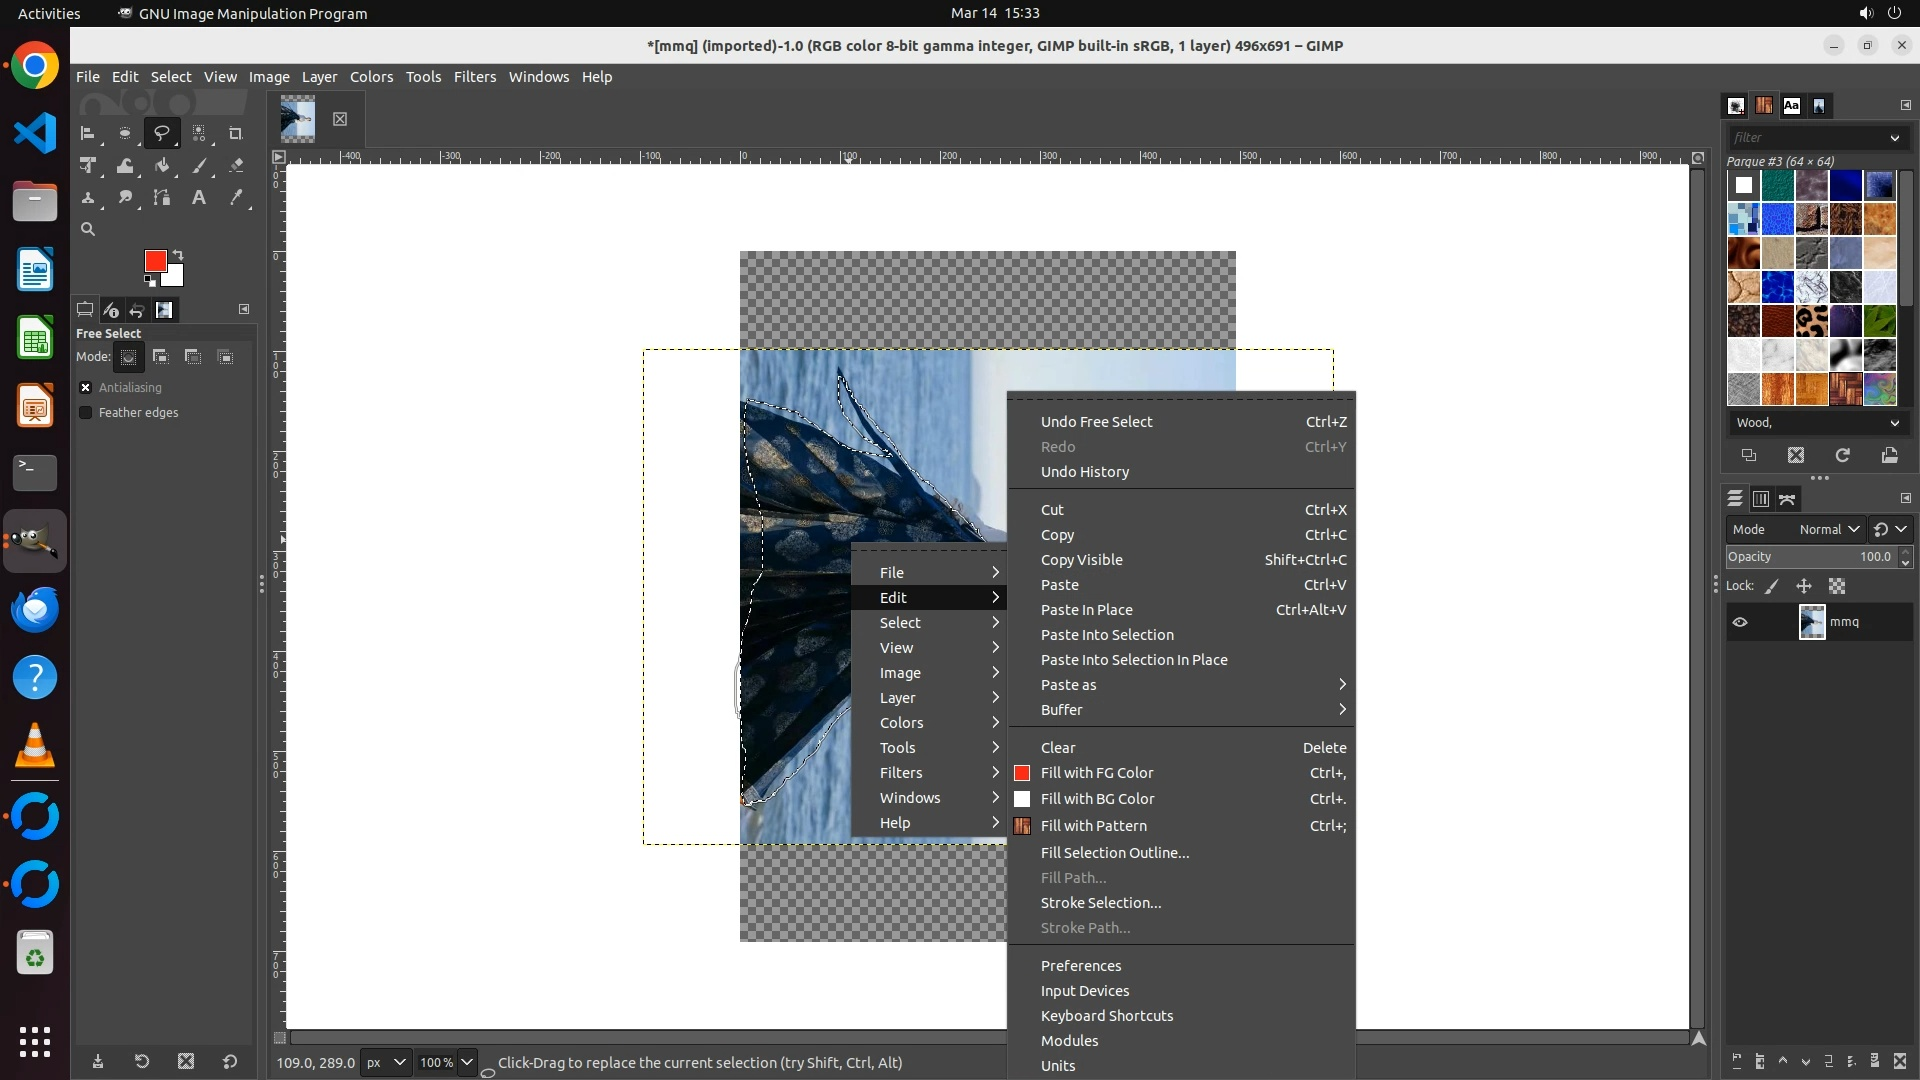
Task: Select the Zoom magnifier tool
Action: [x=88, y=229]
